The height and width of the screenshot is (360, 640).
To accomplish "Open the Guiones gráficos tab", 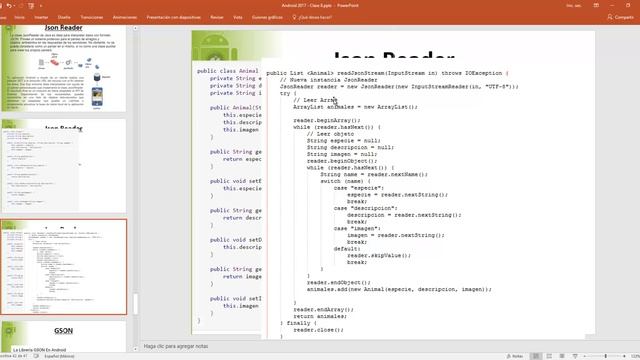I will point(267,18).
